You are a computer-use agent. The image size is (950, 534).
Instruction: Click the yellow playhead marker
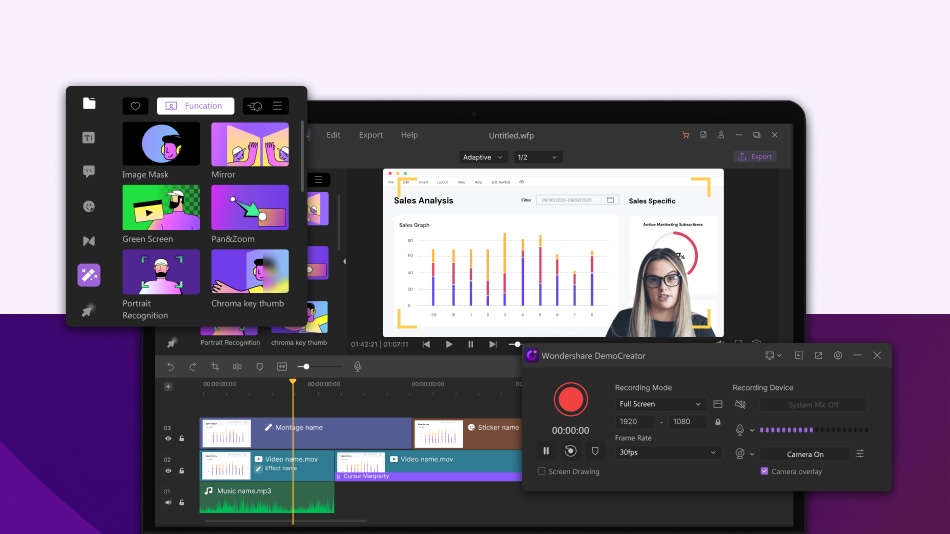pos(293,381)
